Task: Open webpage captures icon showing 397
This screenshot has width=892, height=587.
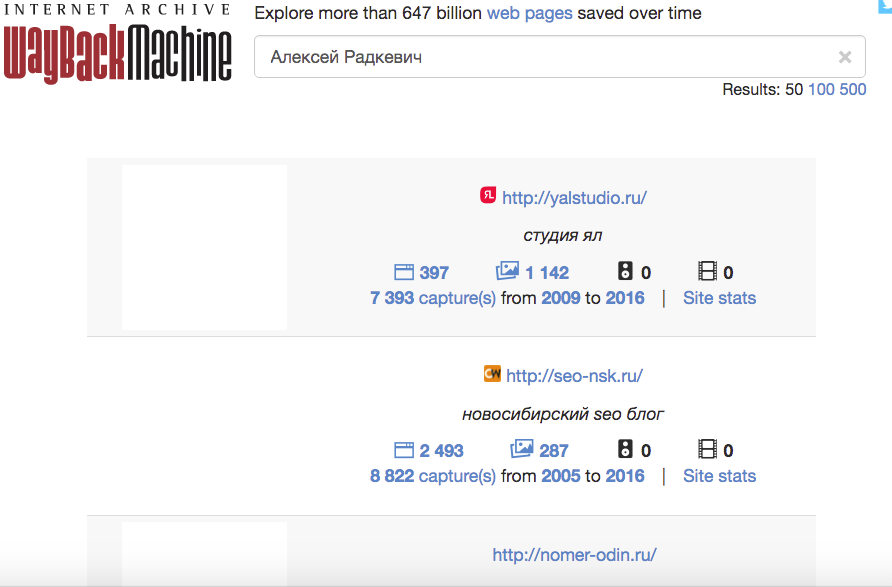Action: pos(404,272)
